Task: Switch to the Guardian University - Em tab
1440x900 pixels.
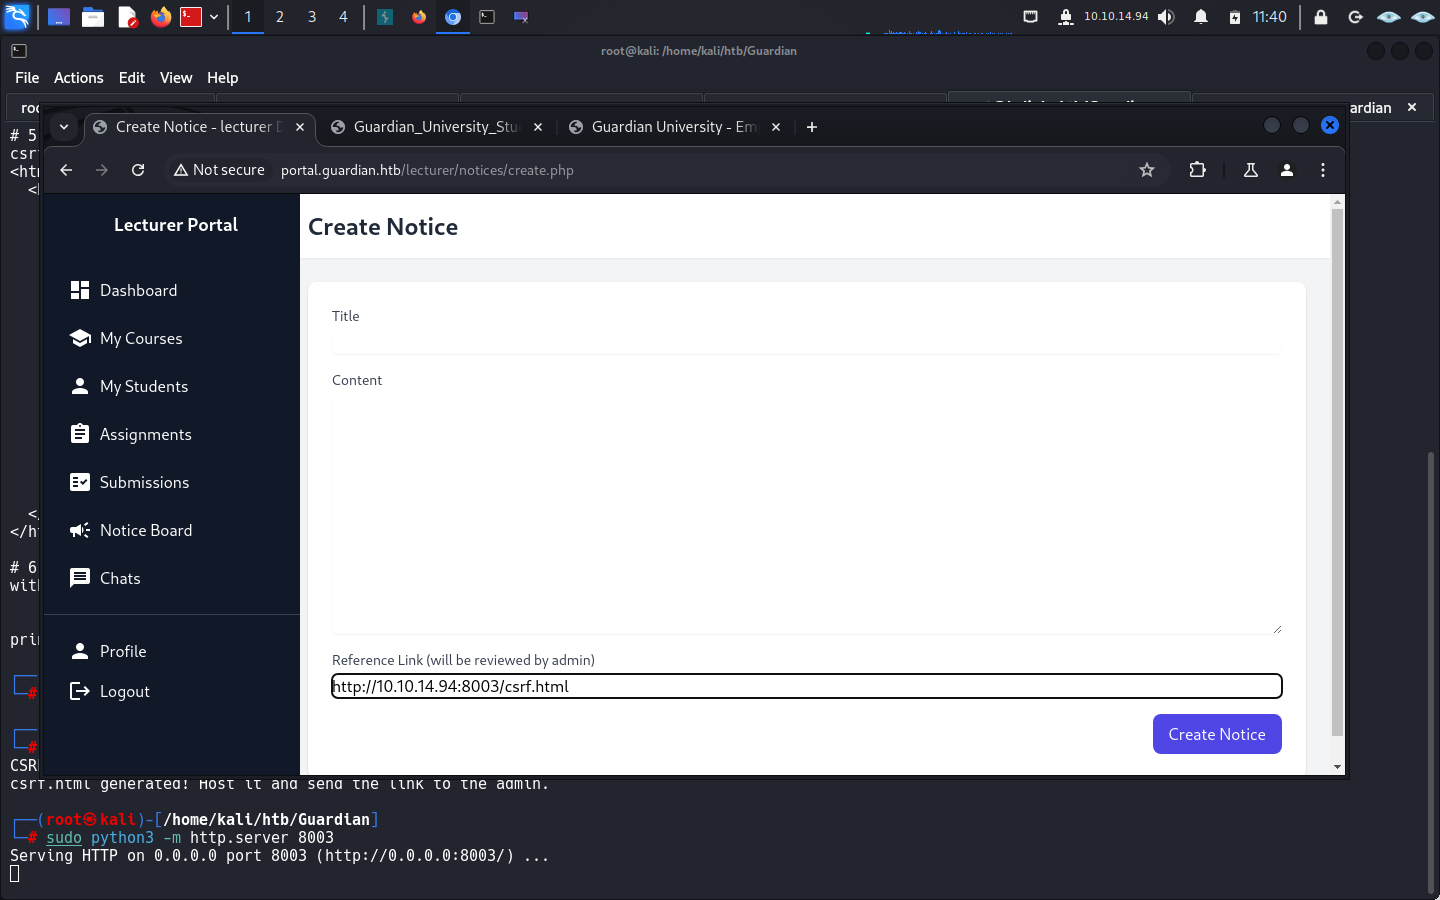Action: pos(674,127)
